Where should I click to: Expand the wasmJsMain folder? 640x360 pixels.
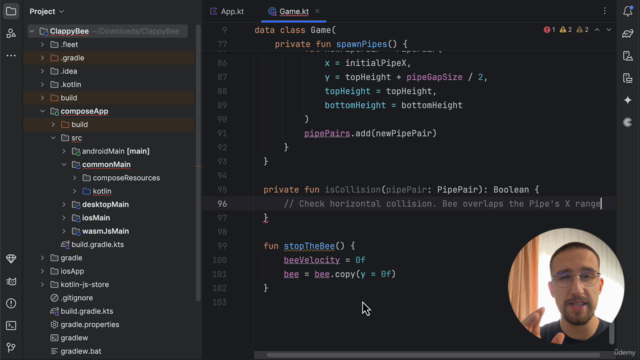click(x=64, y=231)
